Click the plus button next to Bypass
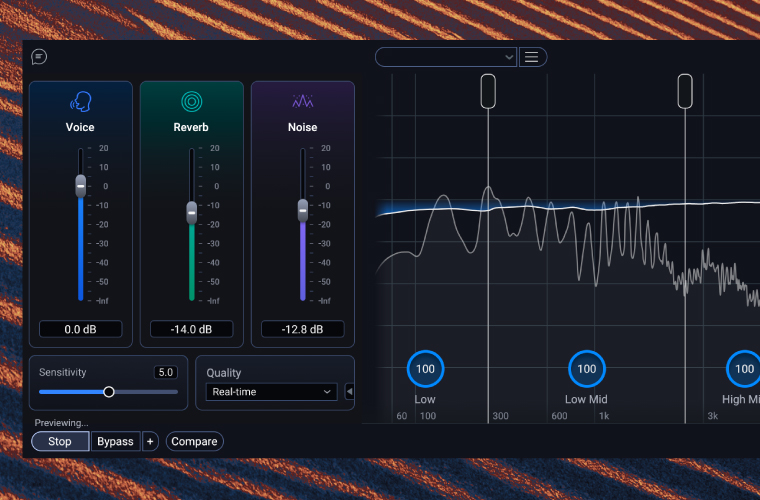This screenshot has width=760, height=500. pos(150,441)
